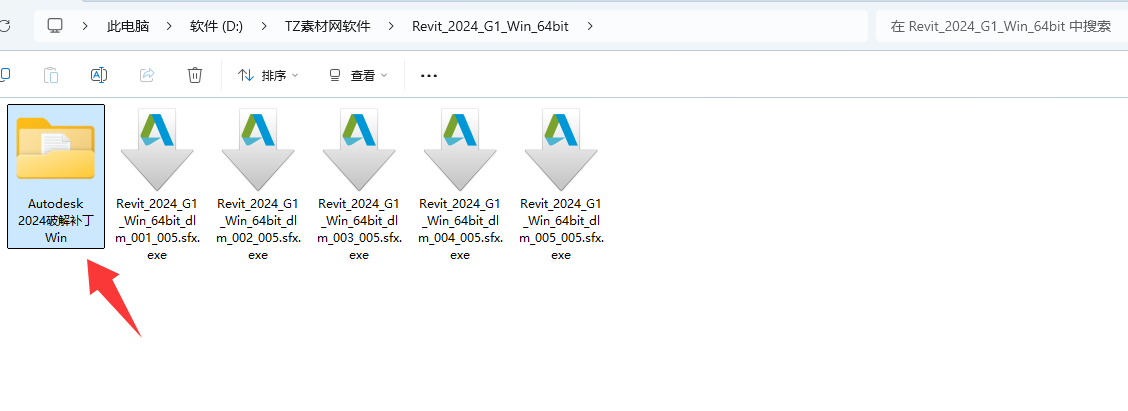Open the three-dots more options menu
Image resolution: width=1128 pixels, height=411 pixels.
(429, 75)
